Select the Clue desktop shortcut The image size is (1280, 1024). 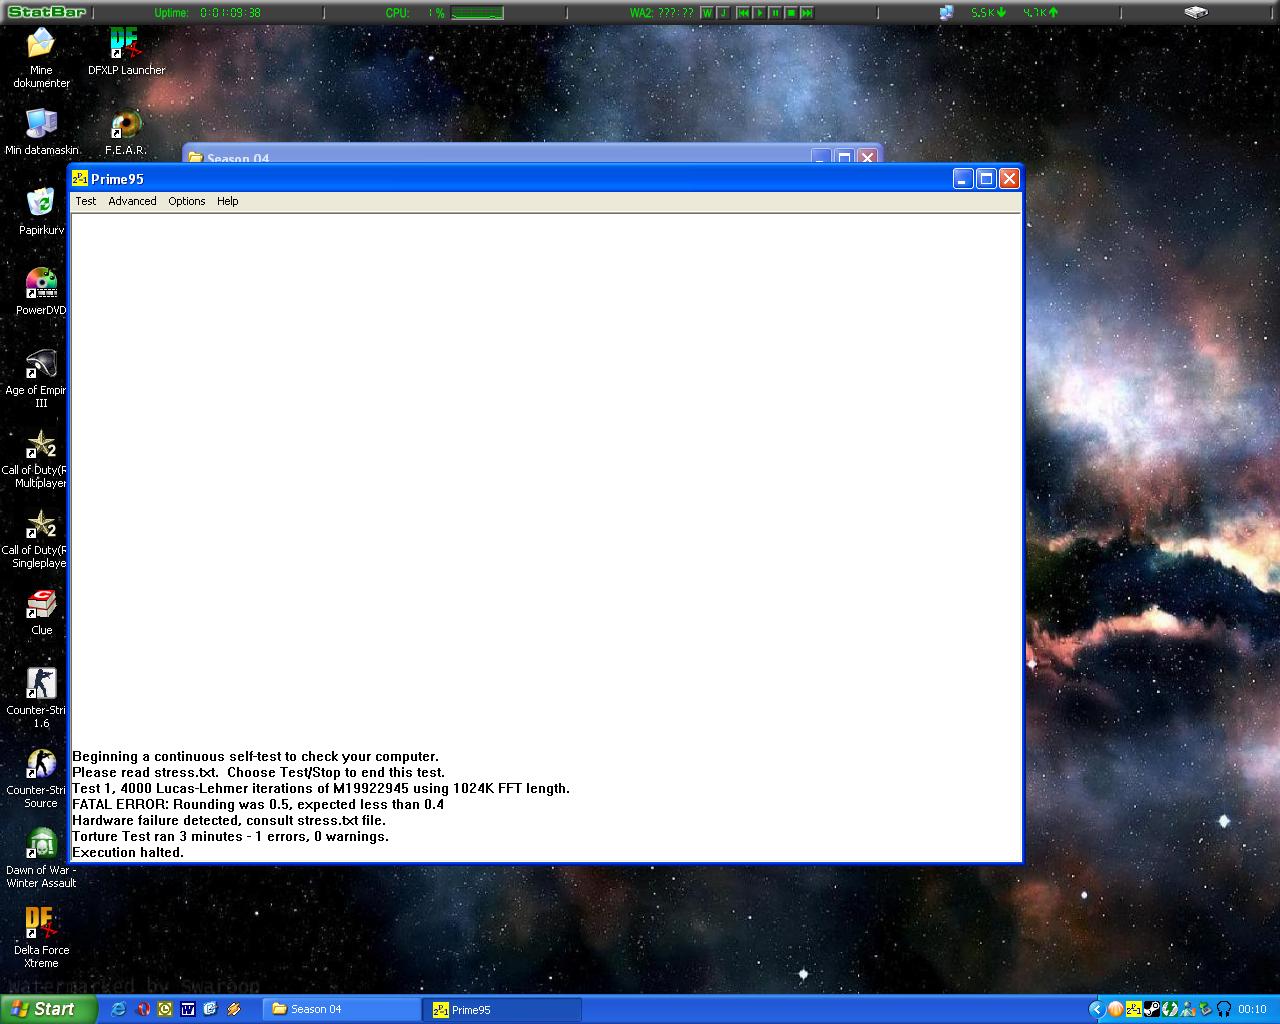(41, 612)
